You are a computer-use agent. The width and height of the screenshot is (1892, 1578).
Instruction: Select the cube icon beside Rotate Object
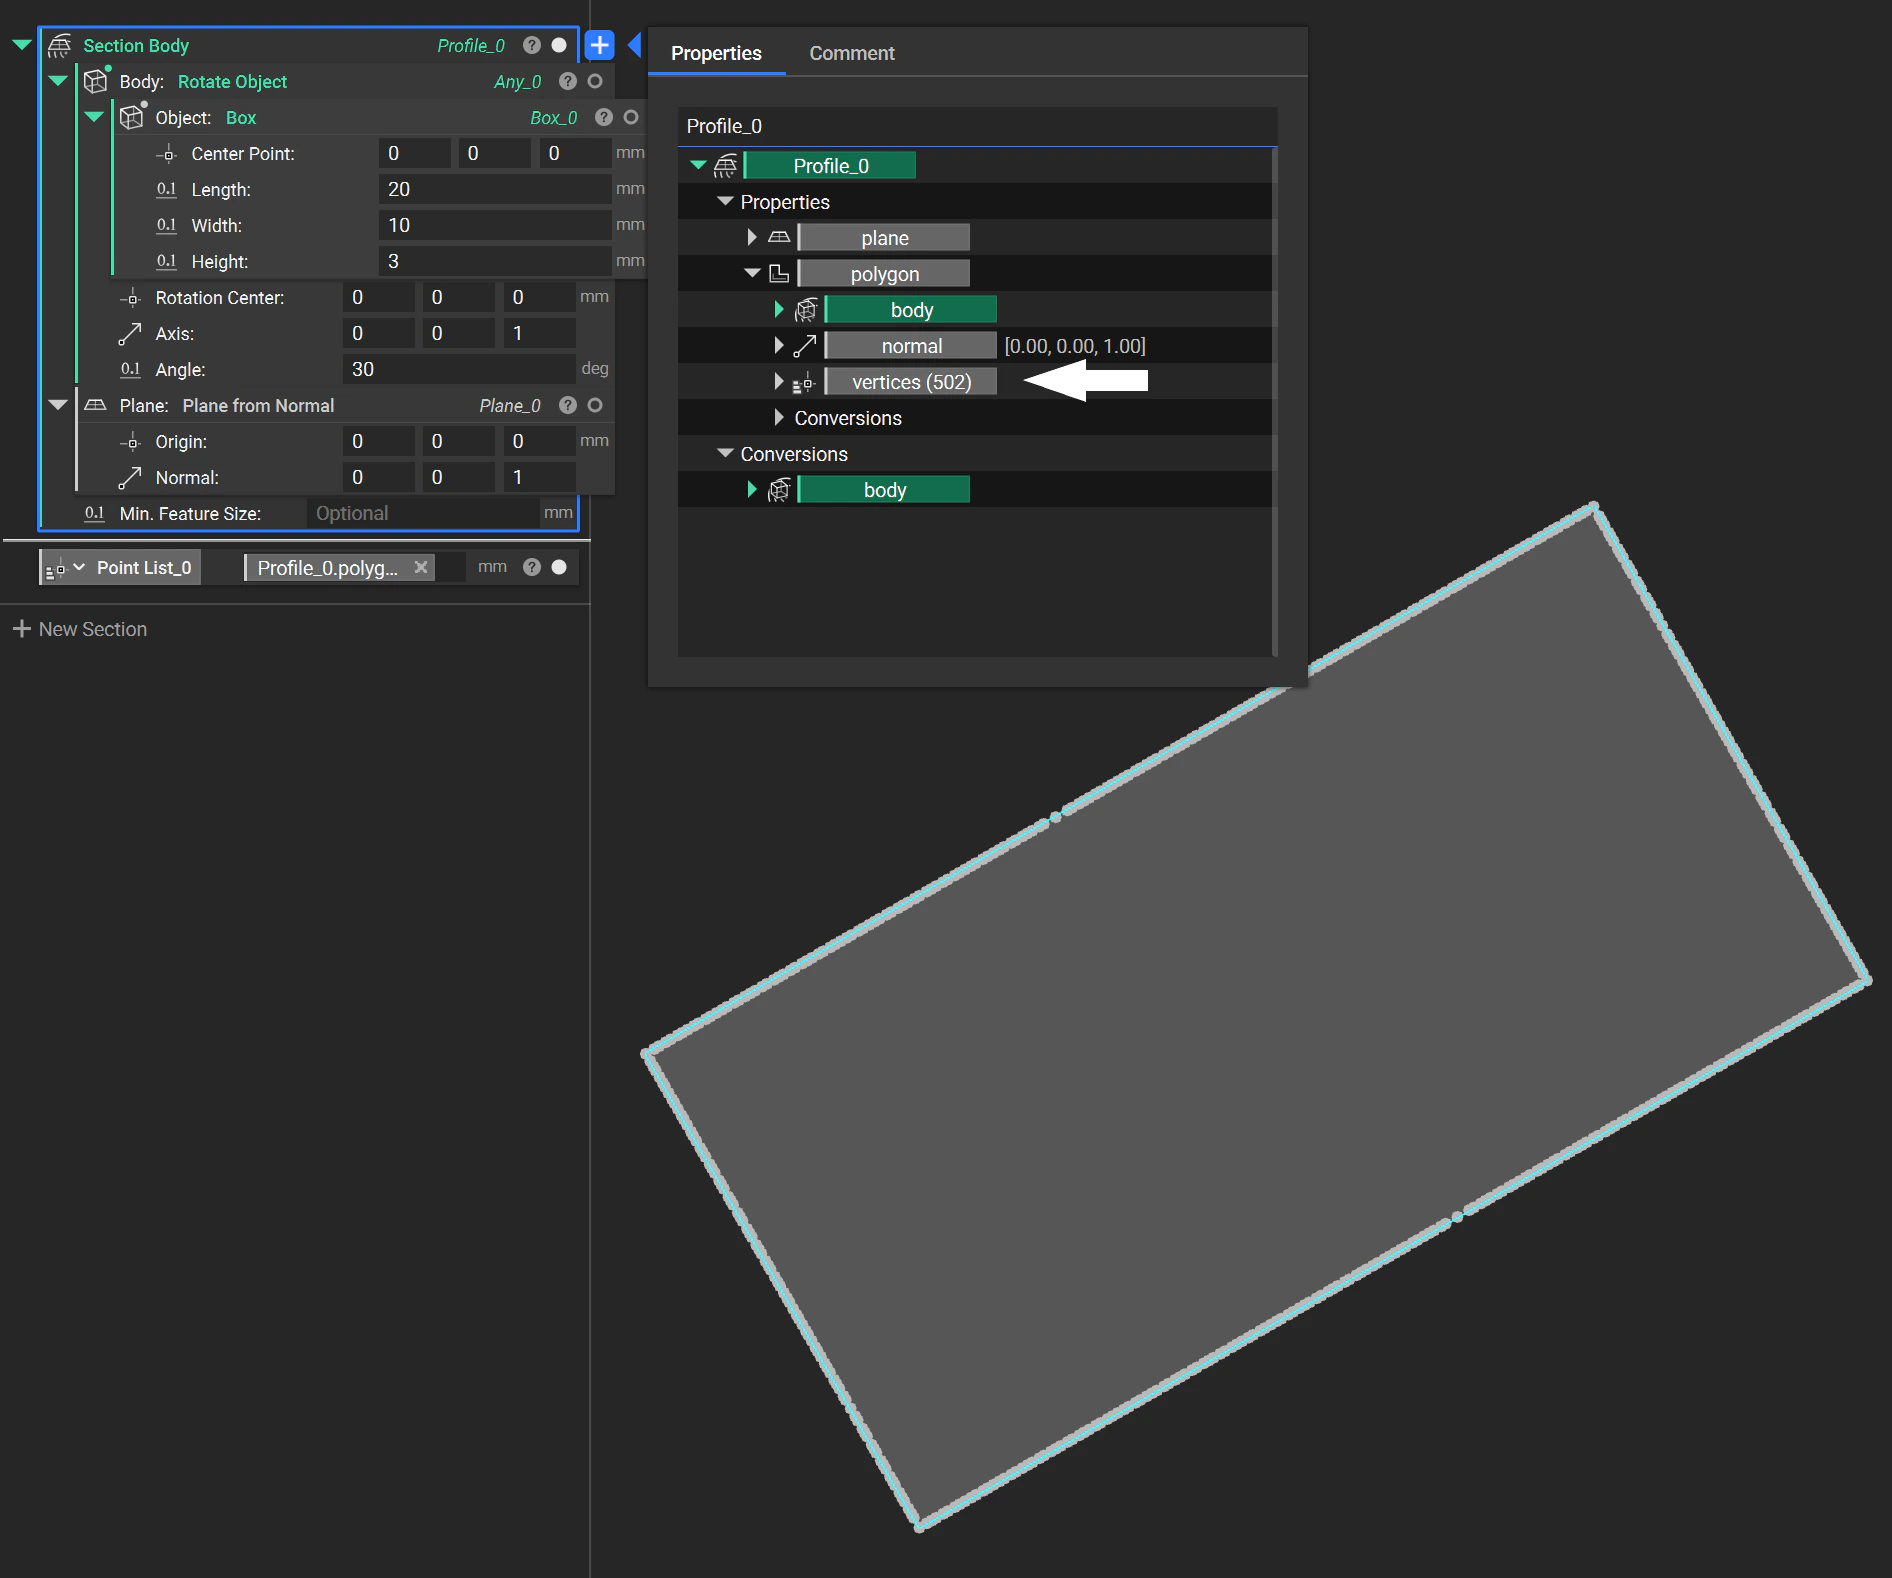click(96, 81)
